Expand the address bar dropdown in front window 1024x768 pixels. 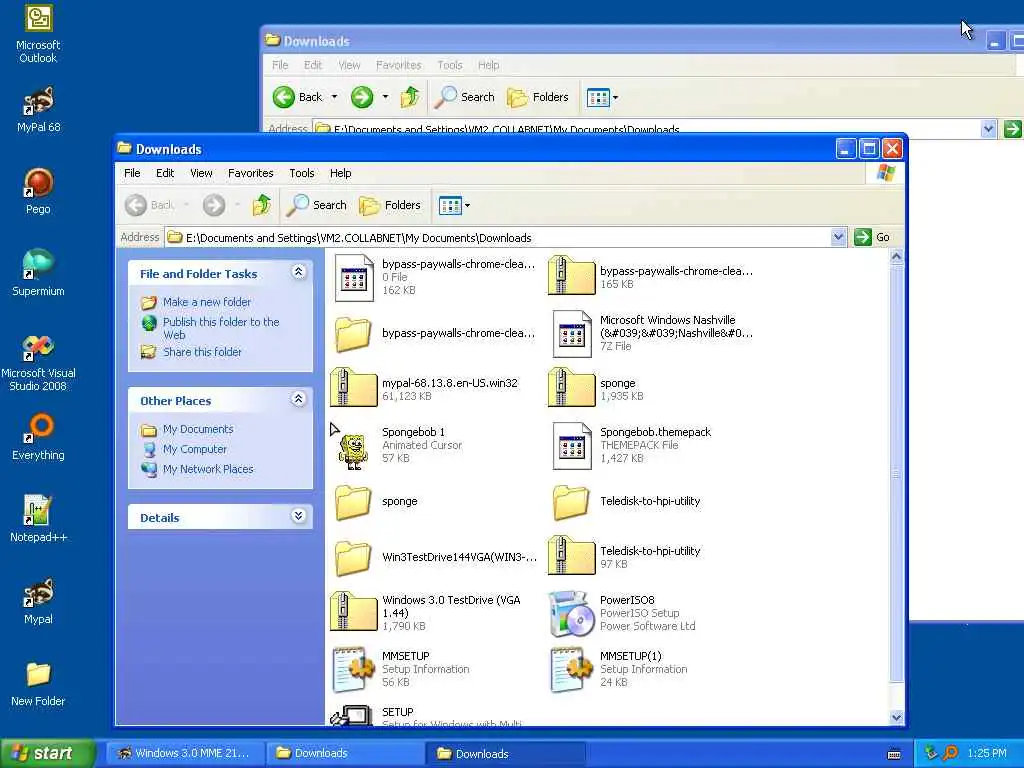[839, 237]
